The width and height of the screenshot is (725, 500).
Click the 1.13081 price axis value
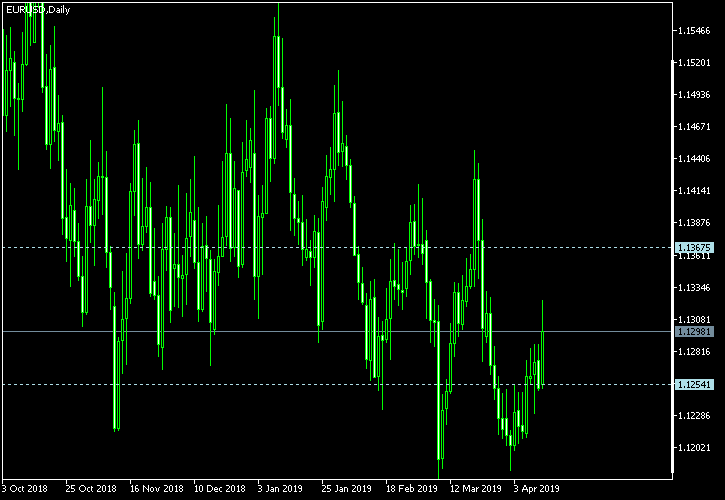pos(694,319)
